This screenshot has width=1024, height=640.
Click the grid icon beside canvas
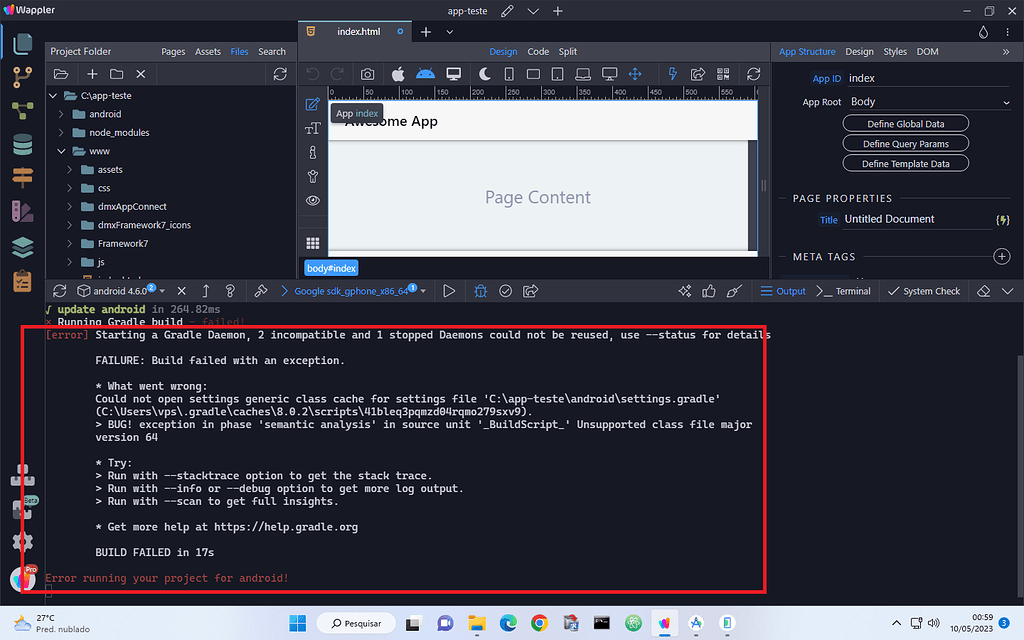pyautogui.click(x=313, y=244)
